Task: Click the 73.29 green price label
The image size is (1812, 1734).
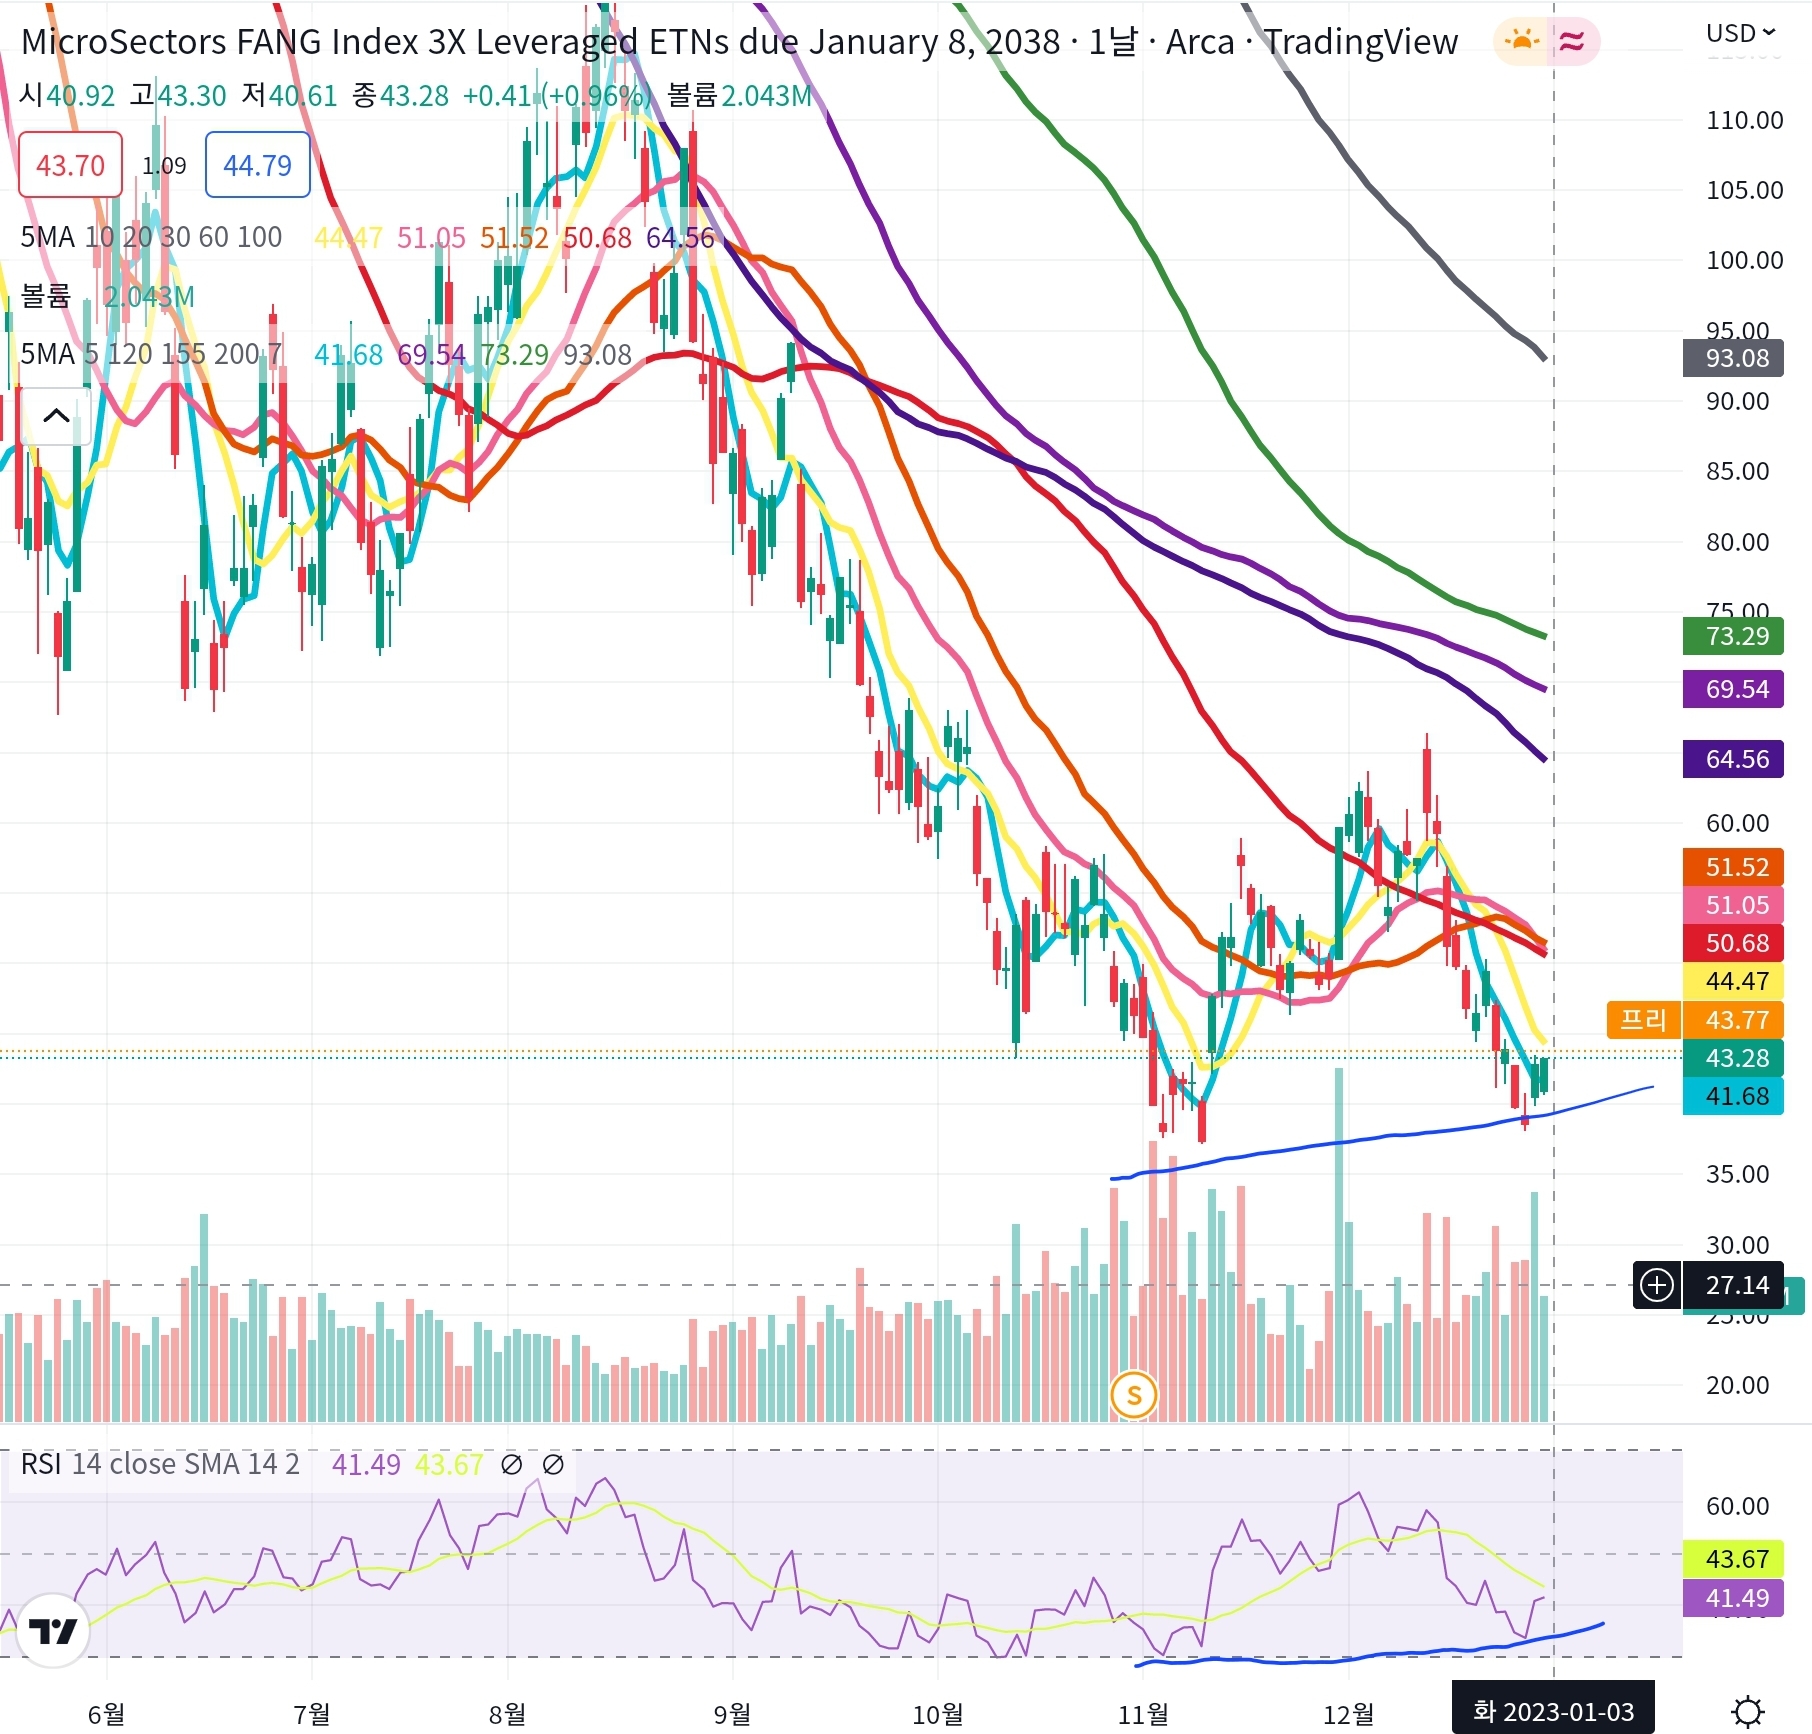Action: (1733, 636)
